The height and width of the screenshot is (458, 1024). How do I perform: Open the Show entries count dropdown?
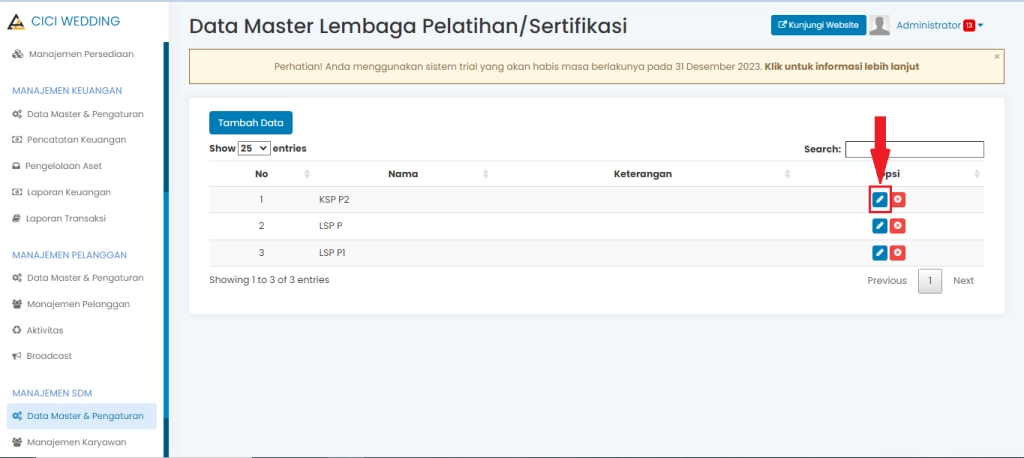(254, 148)
